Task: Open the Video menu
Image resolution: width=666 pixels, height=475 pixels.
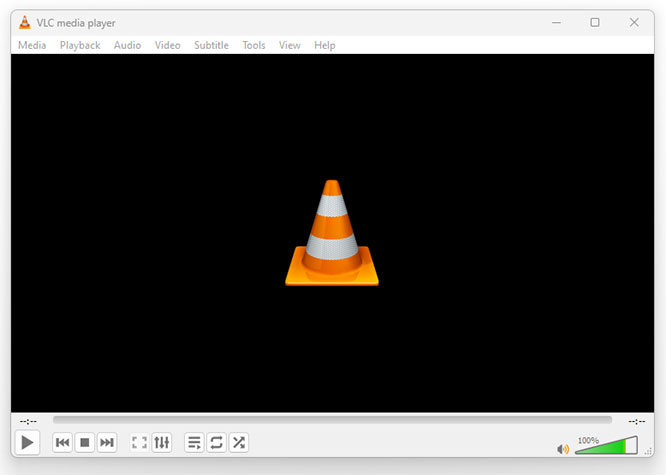Action: point(167,45)
